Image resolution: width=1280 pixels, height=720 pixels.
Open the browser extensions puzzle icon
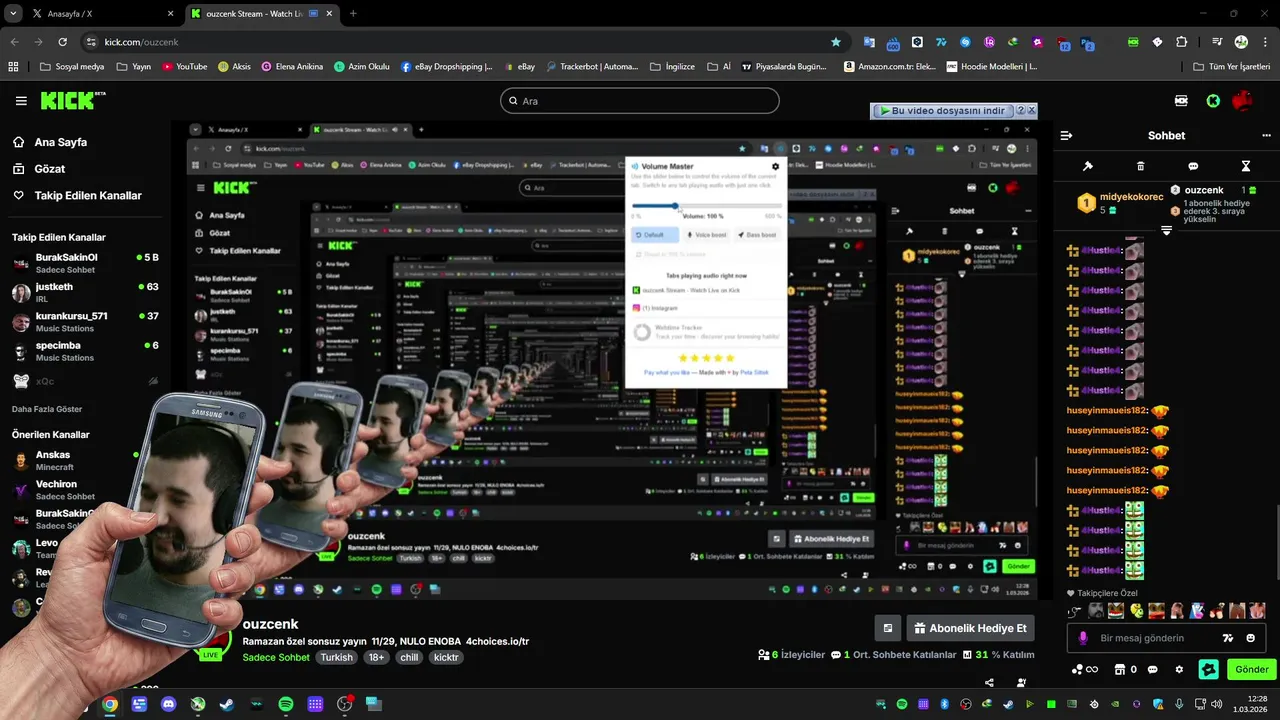tap(1182, 42)
